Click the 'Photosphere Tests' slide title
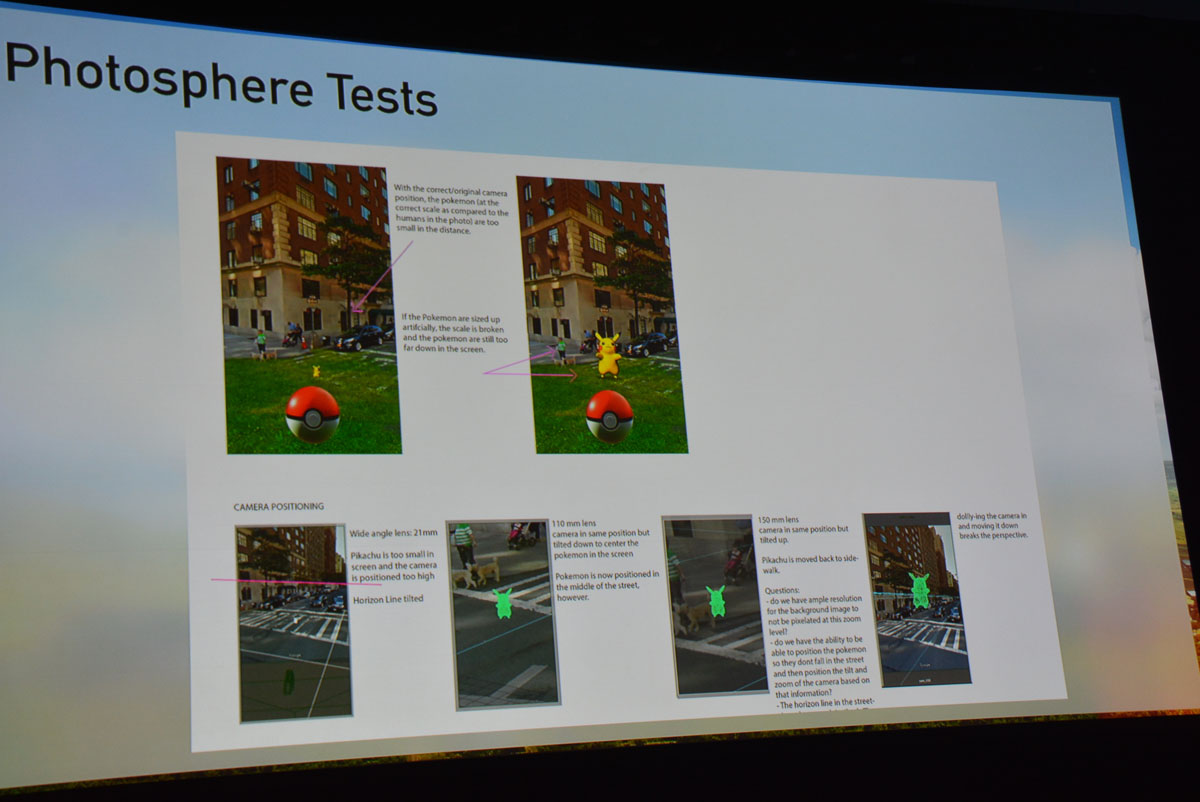This screenshot has width=1200, height=802. 222,78
